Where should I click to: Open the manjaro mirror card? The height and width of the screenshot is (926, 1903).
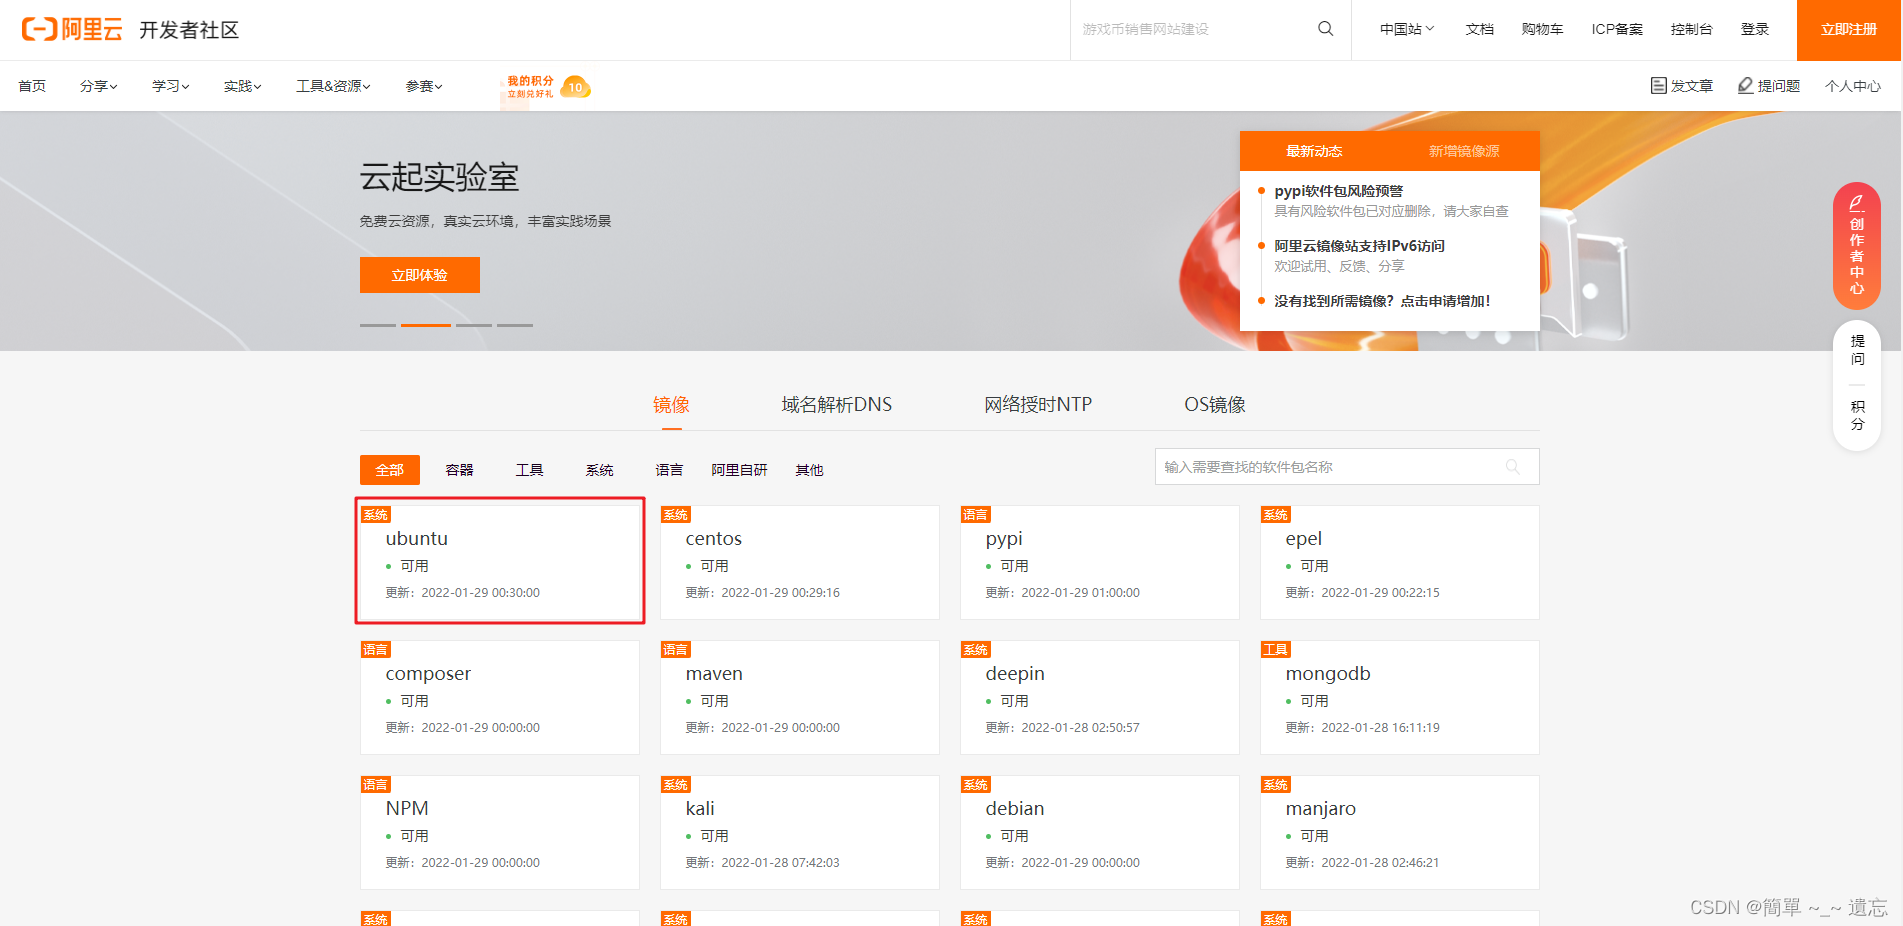(x=1400, y=832)
